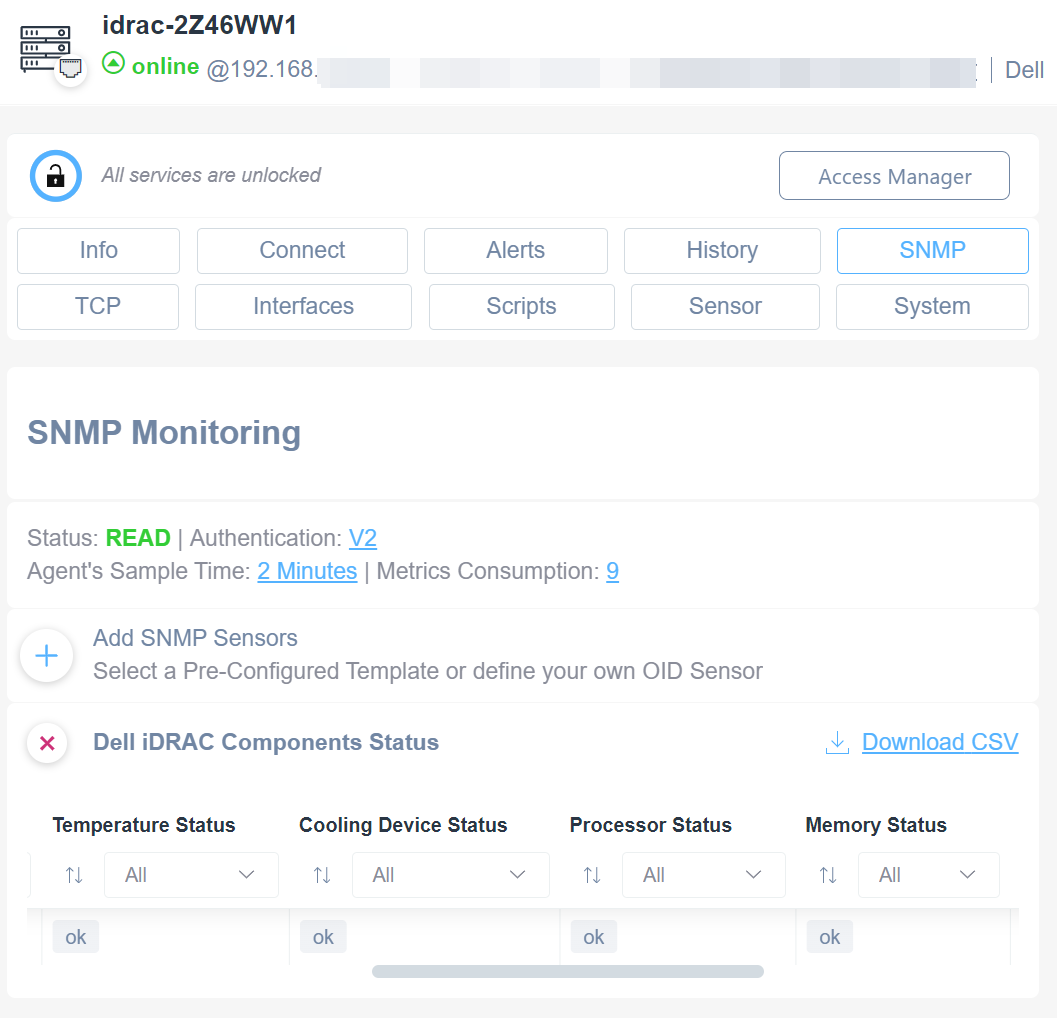Click the horizontal scrollbar under the status table
This screenshot has width=1057, height=1018.
pos(568,971)
